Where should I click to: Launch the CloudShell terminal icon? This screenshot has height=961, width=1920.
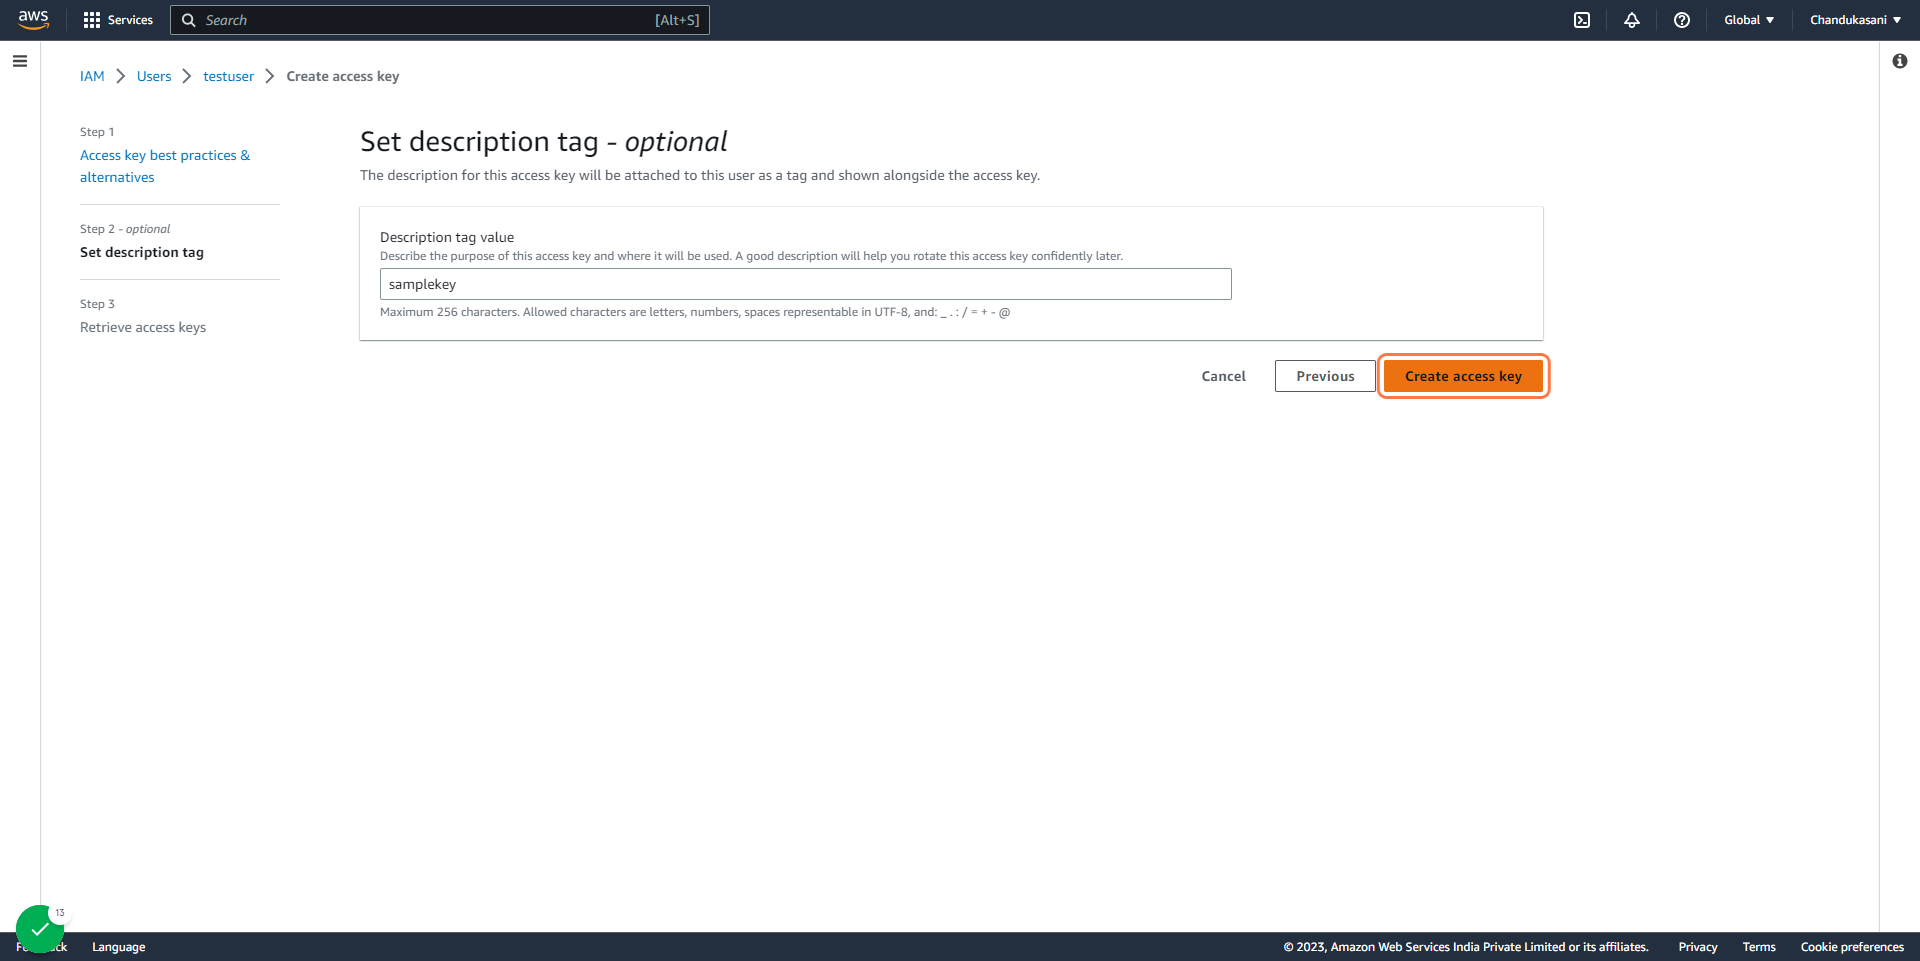point(1582,20)
